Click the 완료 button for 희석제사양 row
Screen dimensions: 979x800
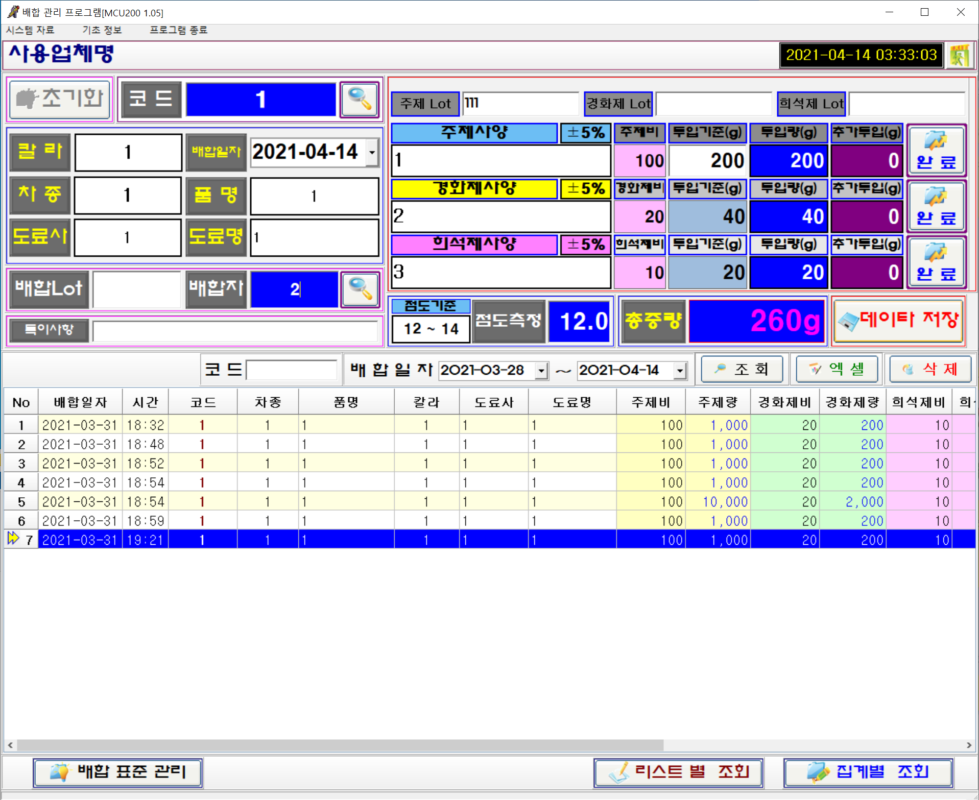click(936, 262)
